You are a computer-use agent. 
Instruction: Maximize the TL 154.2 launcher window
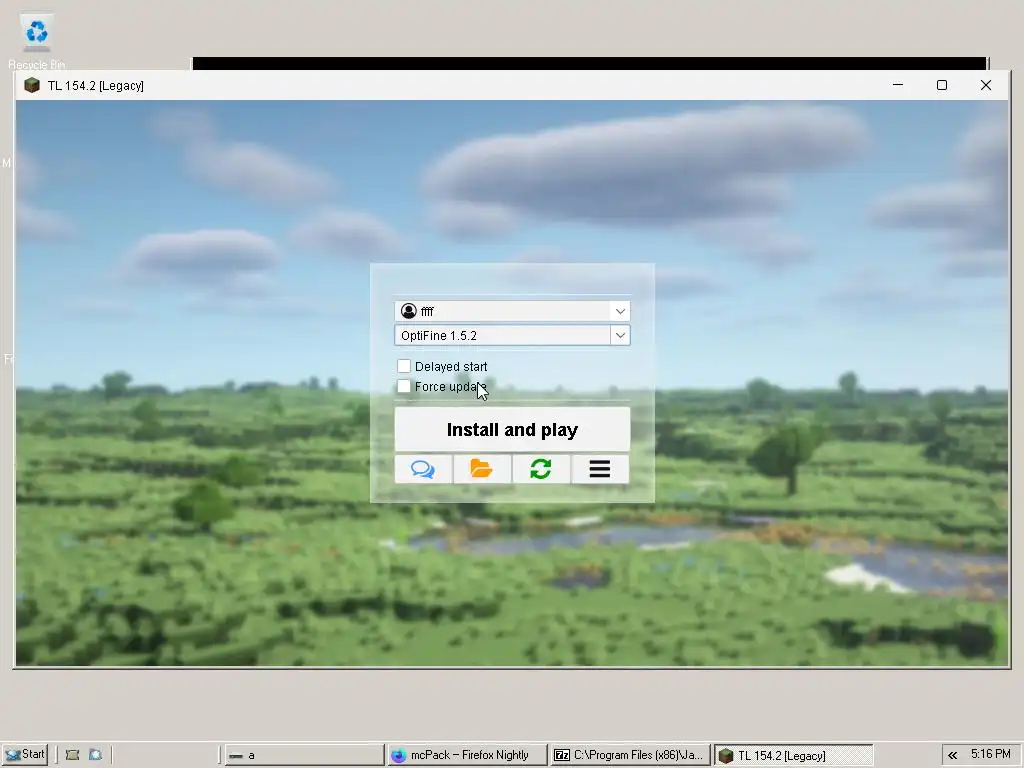coord(942,85)
